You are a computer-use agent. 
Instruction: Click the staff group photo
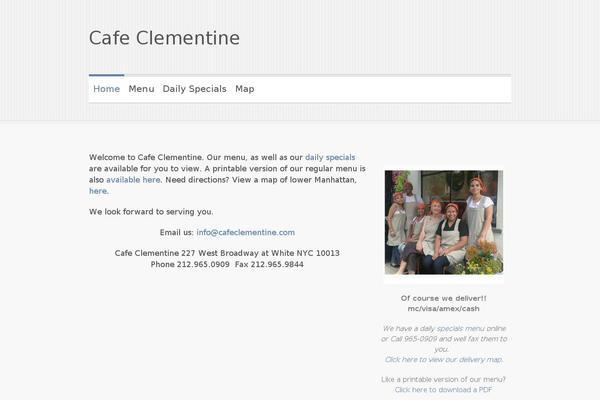(x=444, y=222)
